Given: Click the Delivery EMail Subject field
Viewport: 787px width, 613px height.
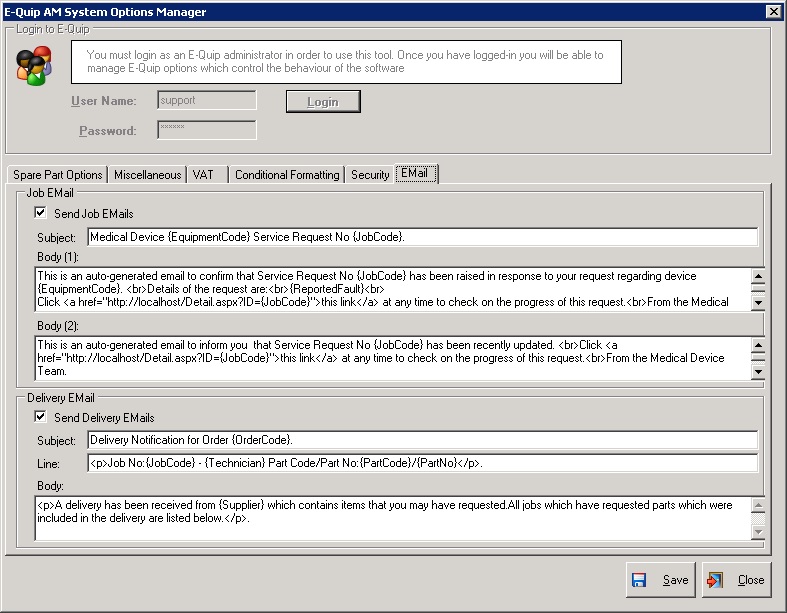Looking at the screenshot, I should click(423, 440).
